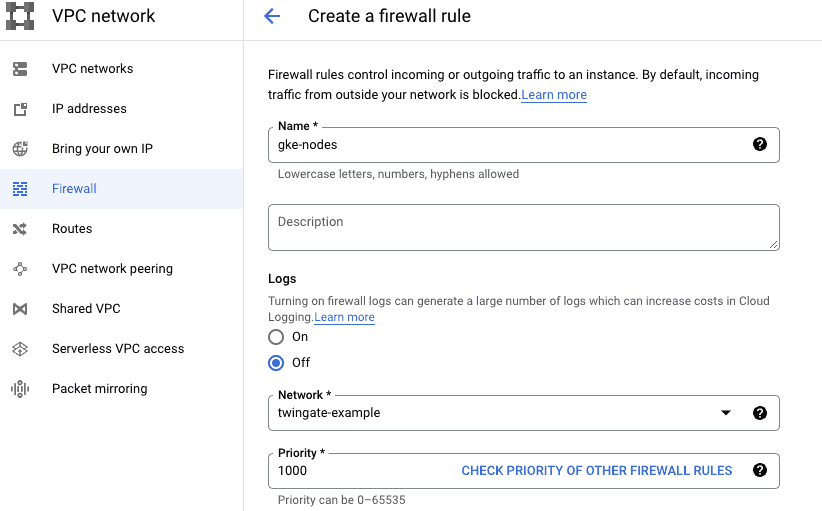The height and width of the screenshot is (511, 822).
Task: Click the help icon in the Name field
Action: point(759,144)
